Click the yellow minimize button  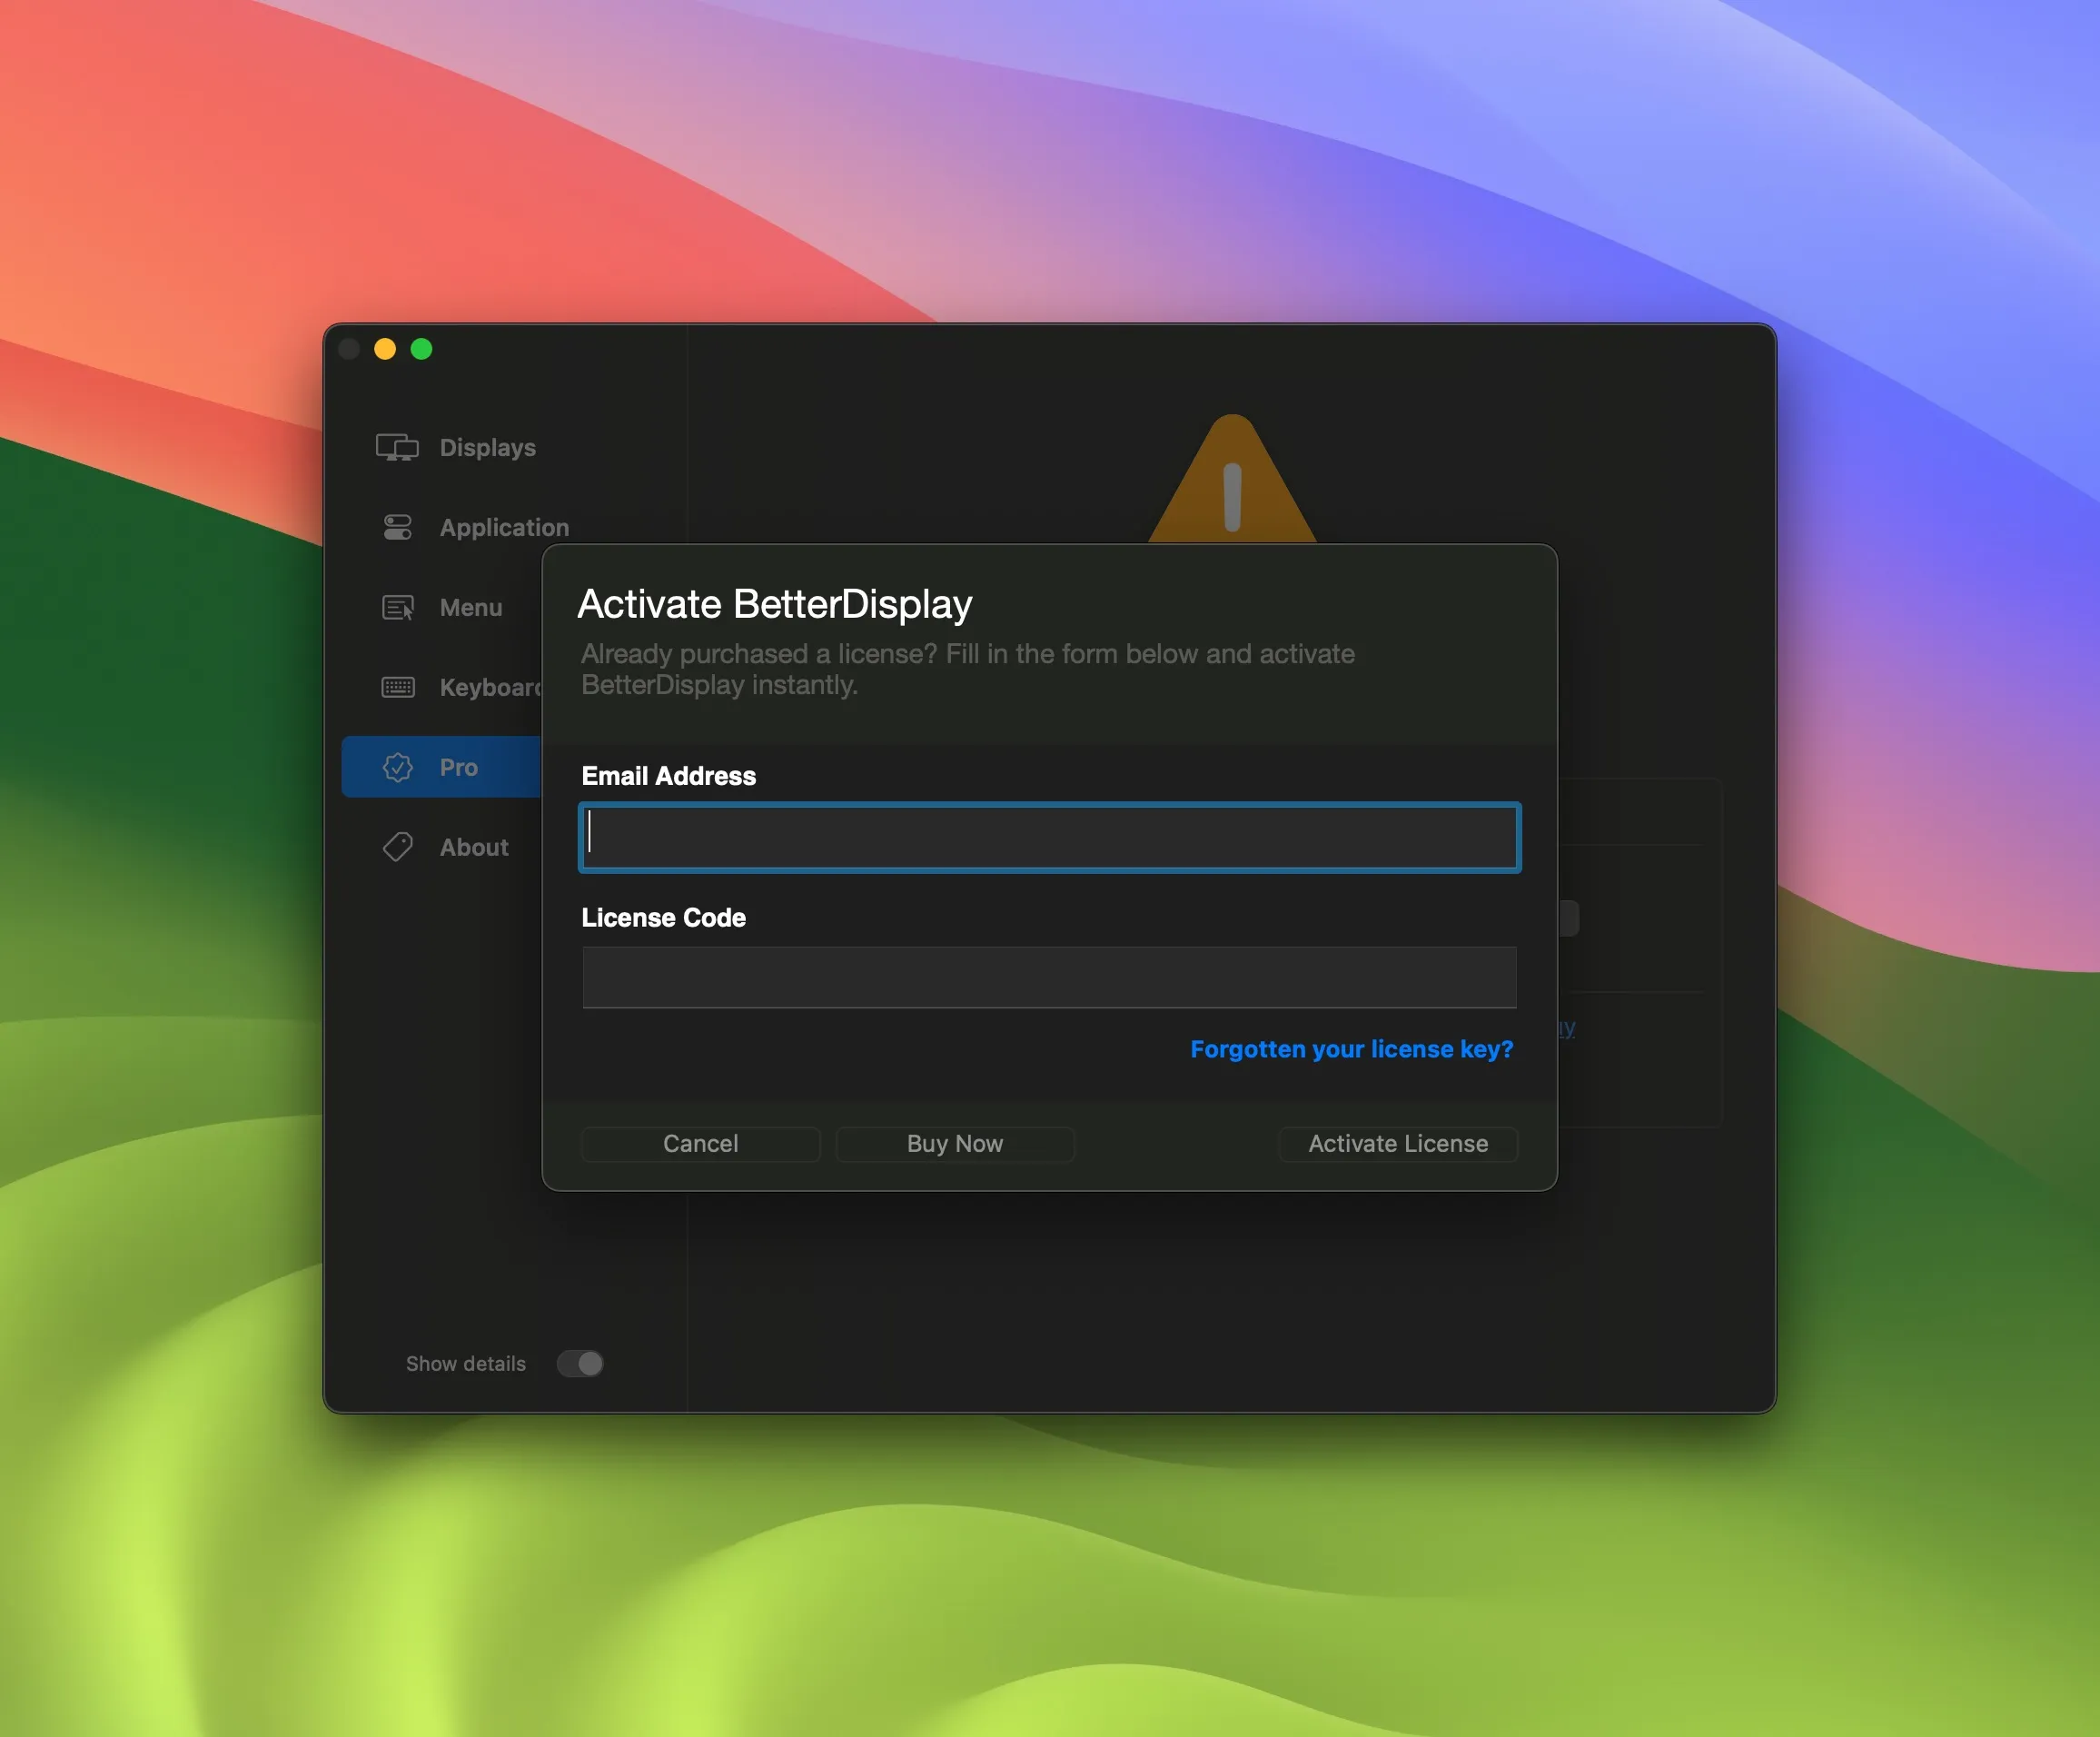385,348
